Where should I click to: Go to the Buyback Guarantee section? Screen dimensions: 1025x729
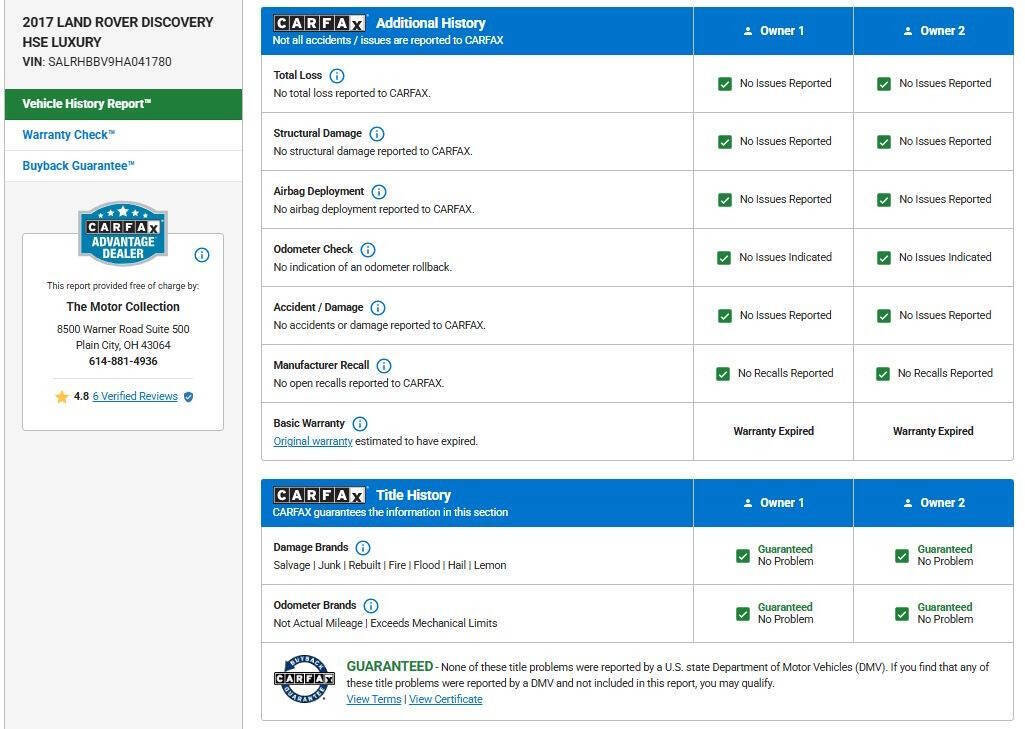79,166
